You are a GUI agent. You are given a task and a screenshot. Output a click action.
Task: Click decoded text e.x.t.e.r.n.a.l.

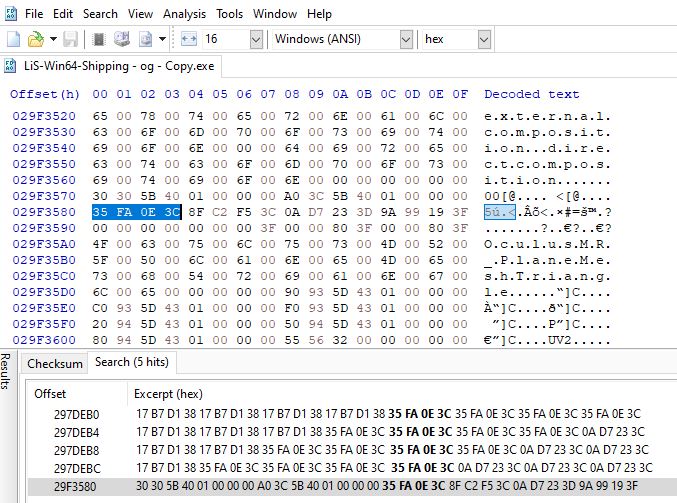(547, 116)
